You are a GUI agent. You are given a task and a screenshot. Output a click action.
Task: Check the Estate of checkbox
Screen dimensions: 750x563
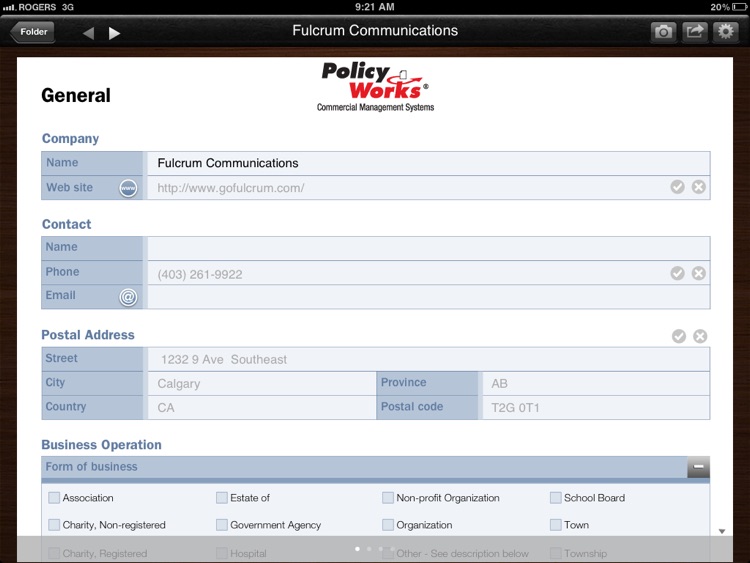[x=221, y=498]
